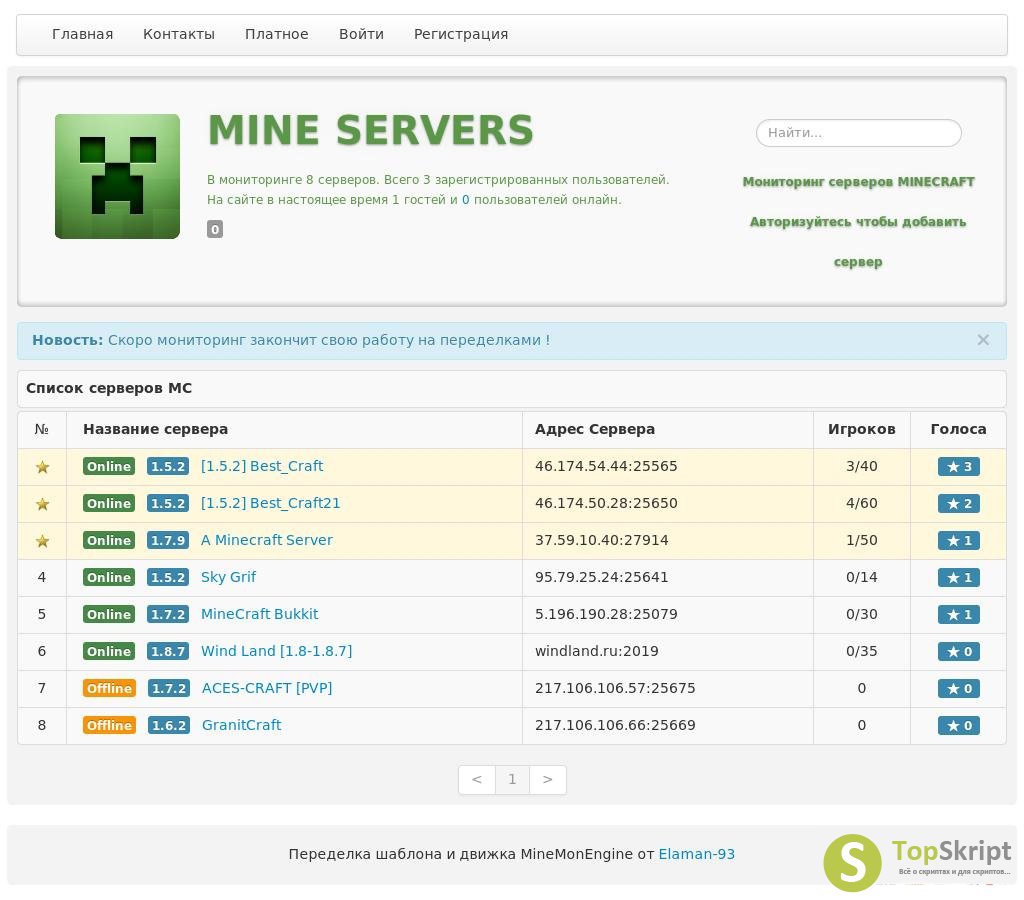The width and height of the screenshot is (1024, 900).
Task: Vote using the star badge for GranitCraft
Action: tap(959, 726)
